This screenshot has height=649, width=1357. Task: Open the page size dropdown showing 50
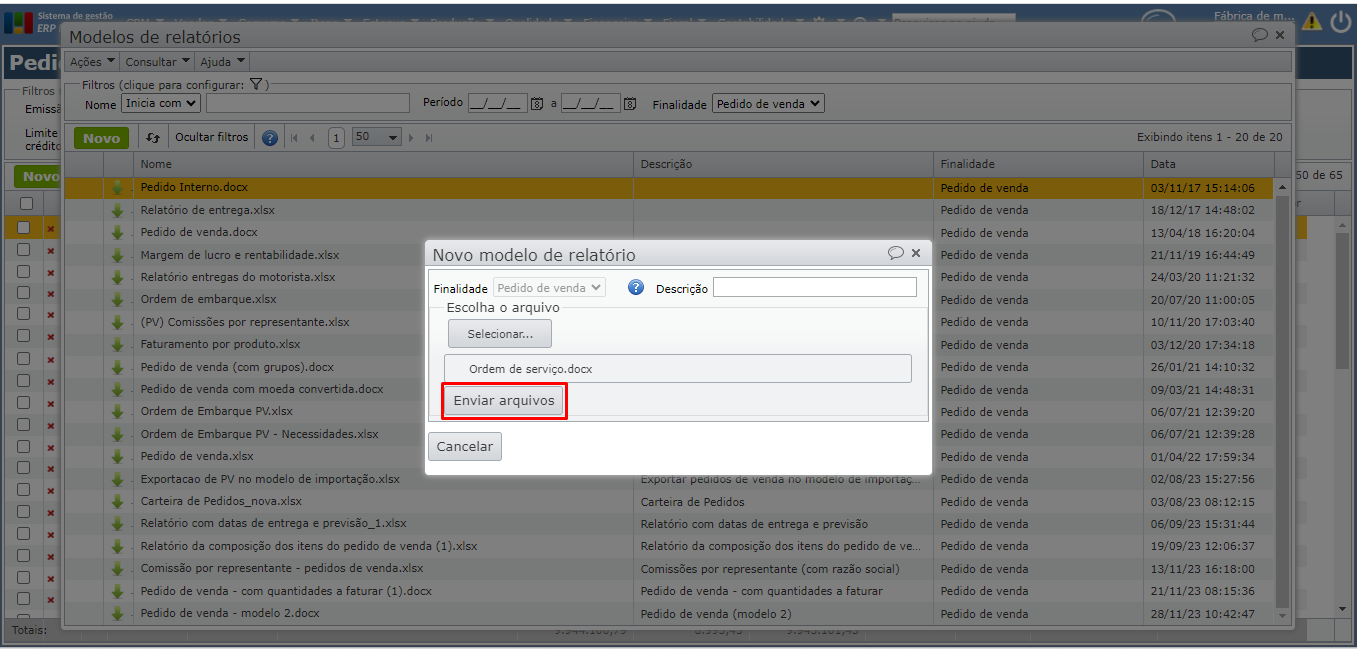coord(377,137)
